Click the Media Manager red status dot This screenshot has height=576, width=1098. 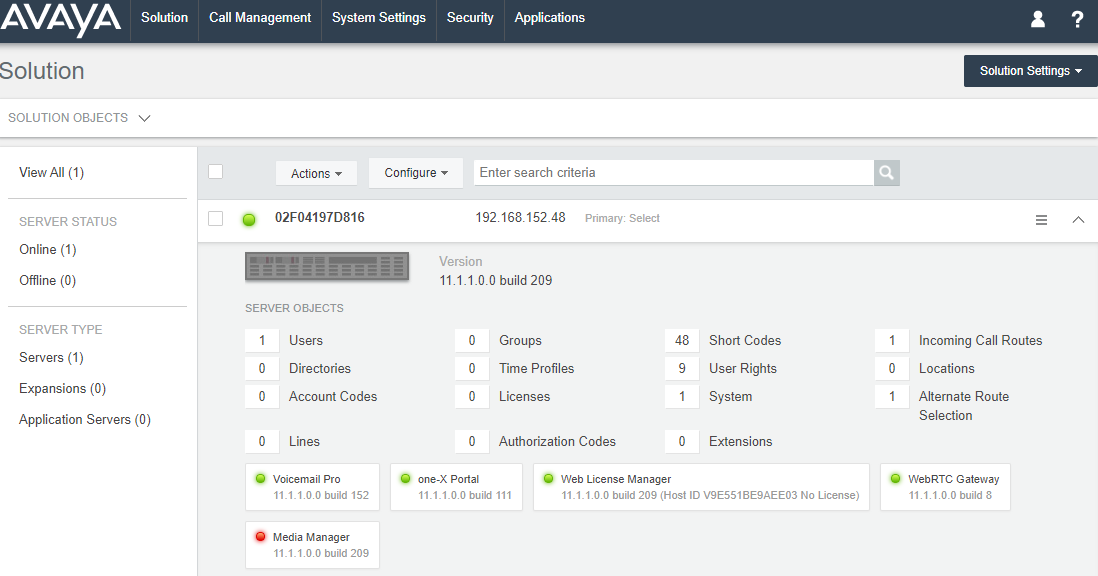click(x=260, y=537)
